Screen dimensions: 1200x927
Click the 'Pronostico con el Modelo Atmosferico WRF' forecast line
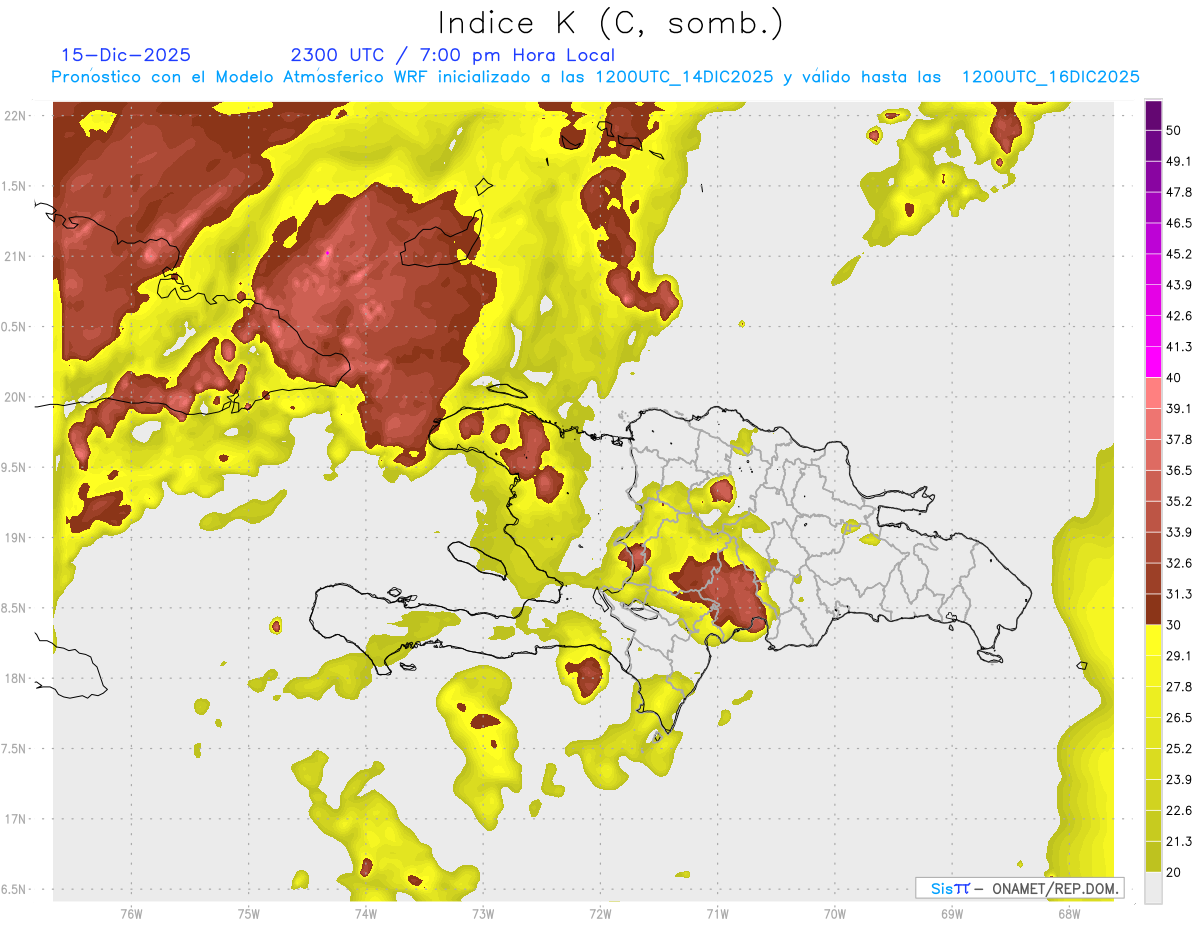595,77
